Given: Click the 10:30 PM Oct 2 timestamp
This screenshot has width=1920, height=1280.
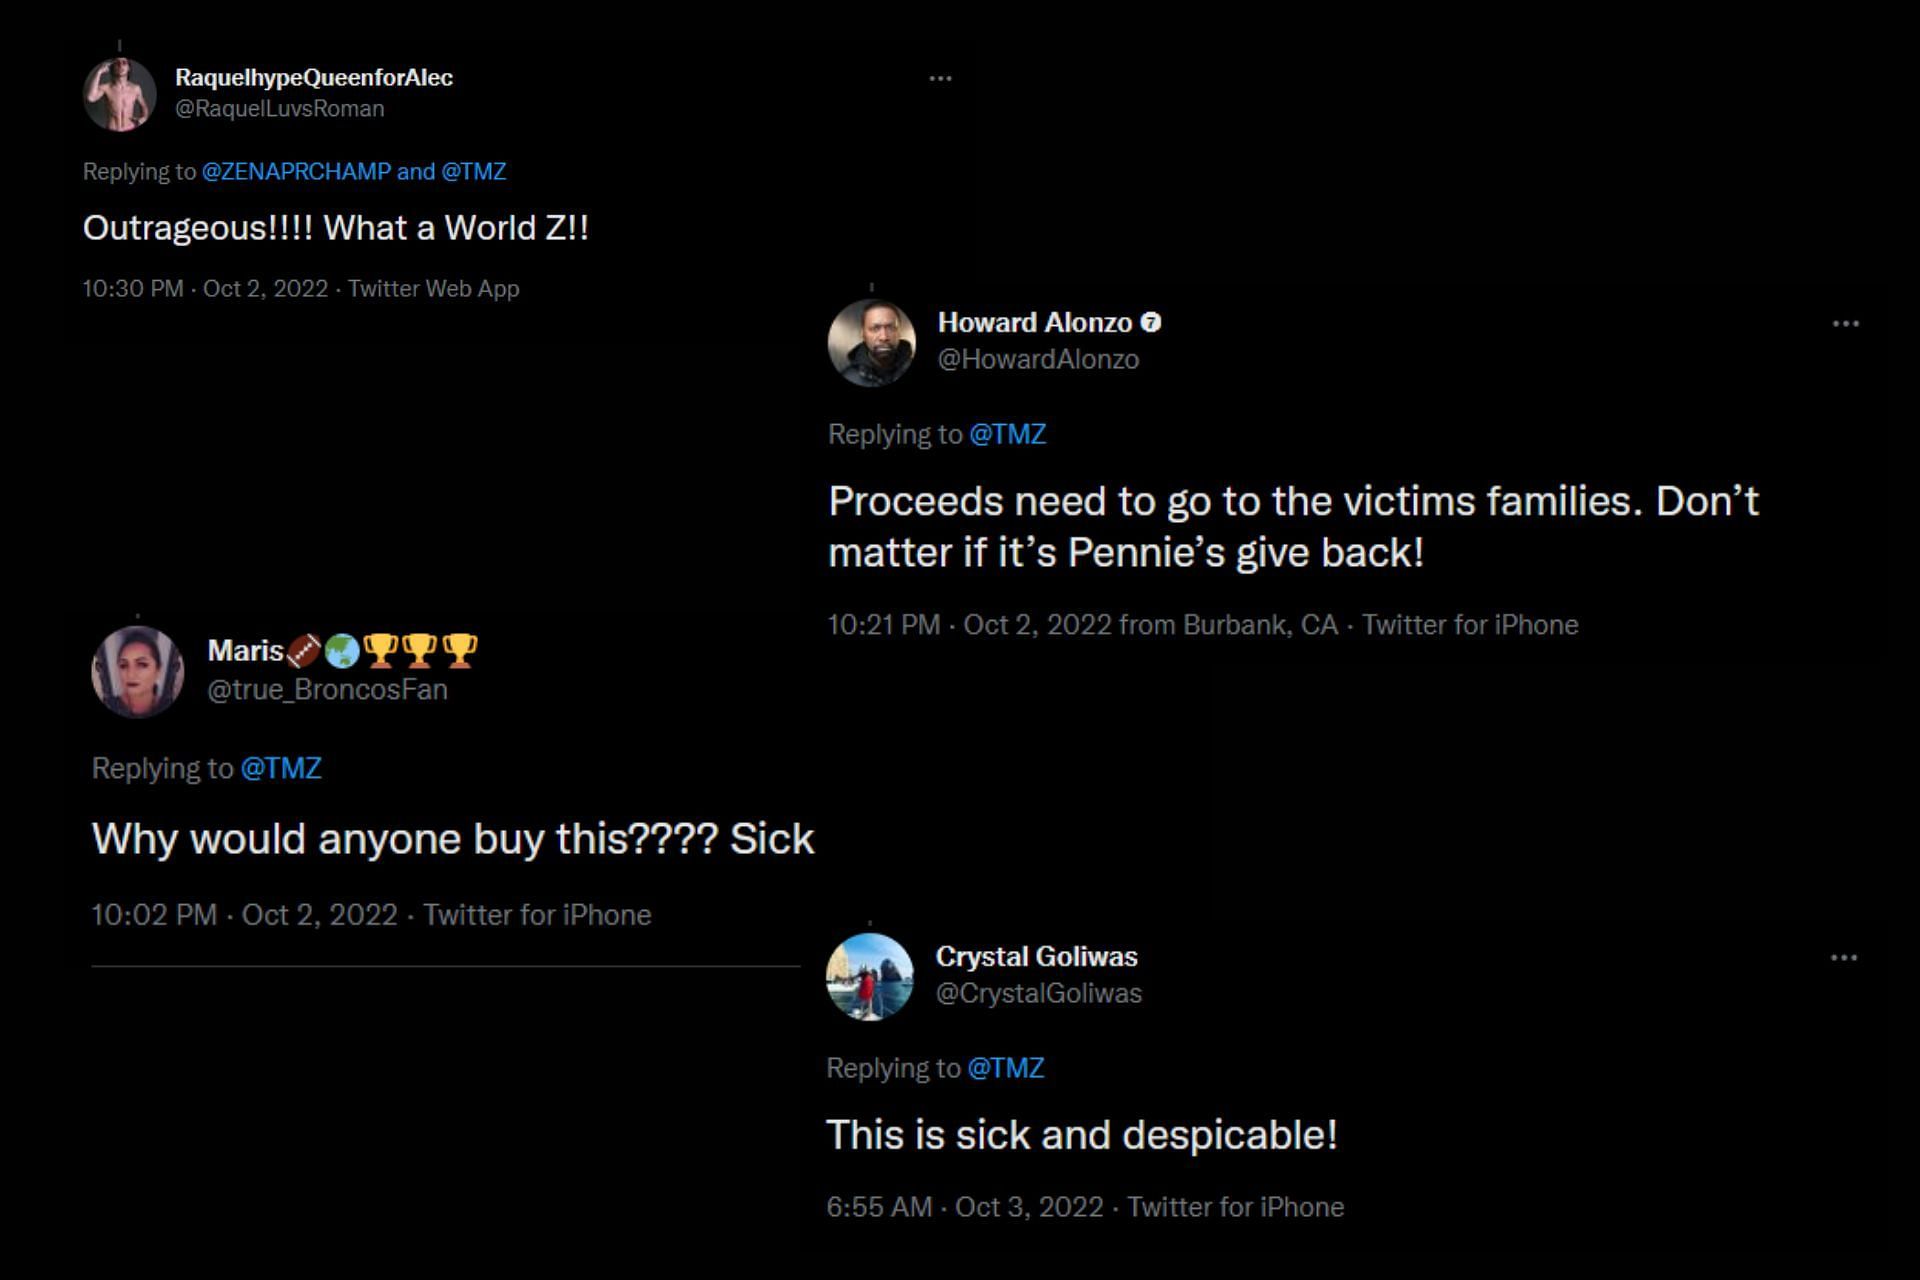Looking at the screenshot, I should point(205,289).
